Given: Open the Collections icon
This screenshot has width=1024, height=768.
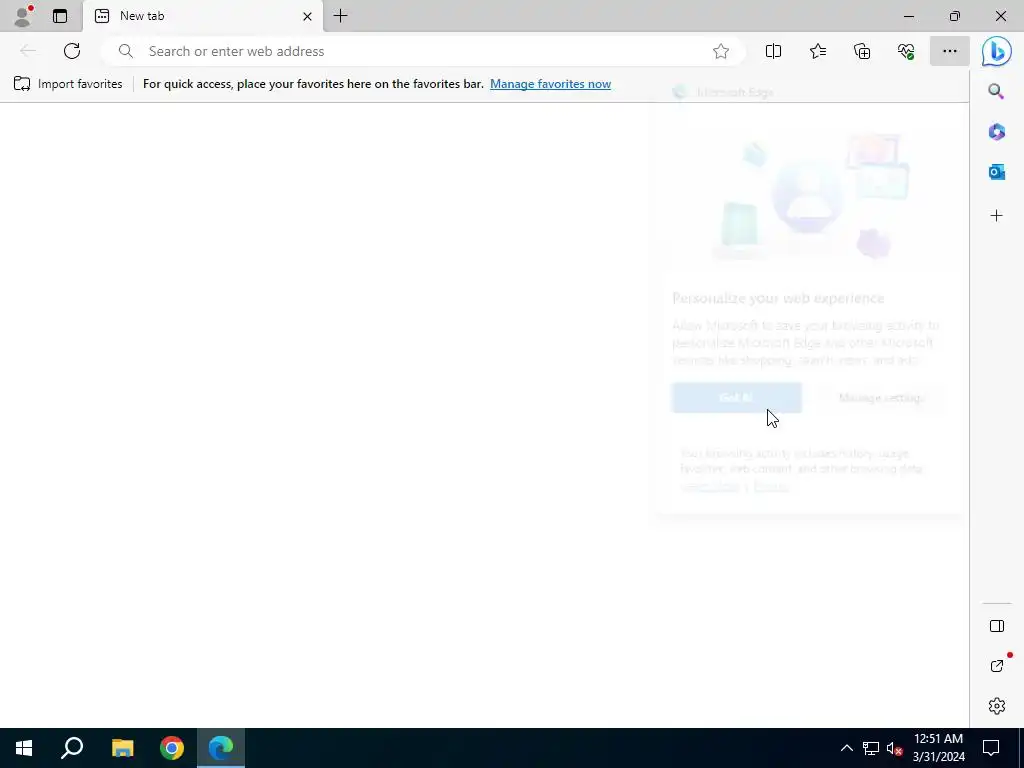Looking at the screenshot, I should 862,51.
